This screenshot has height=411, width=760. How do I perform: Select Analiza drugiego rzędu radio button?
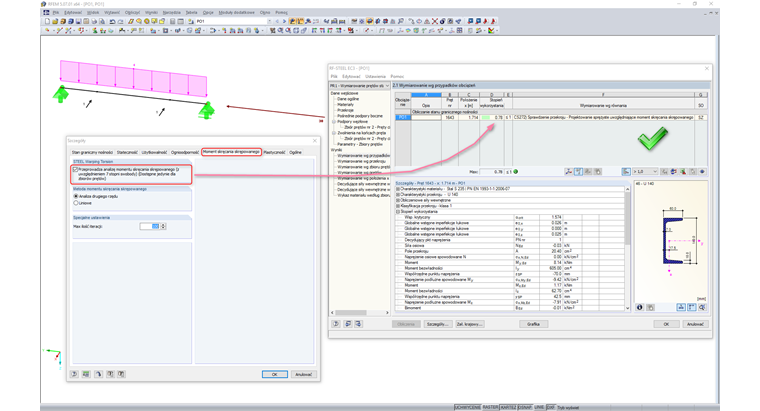76,196
